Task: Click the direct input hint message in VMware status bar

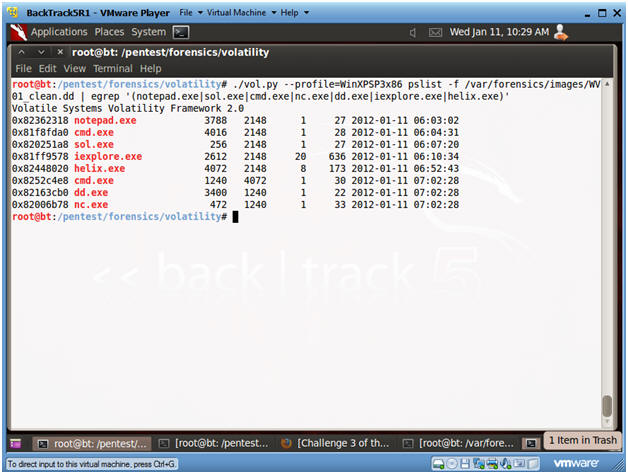Action: 91,464
